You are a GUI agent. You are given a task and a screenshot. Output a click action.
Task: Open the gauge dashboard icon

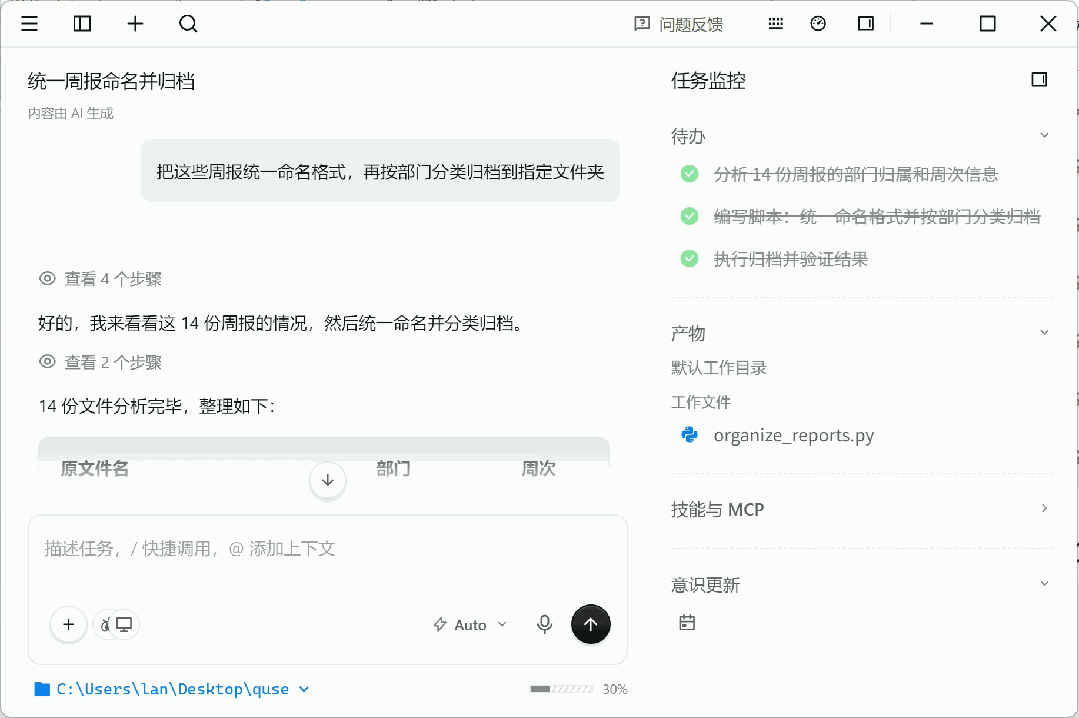coord(818,24)
